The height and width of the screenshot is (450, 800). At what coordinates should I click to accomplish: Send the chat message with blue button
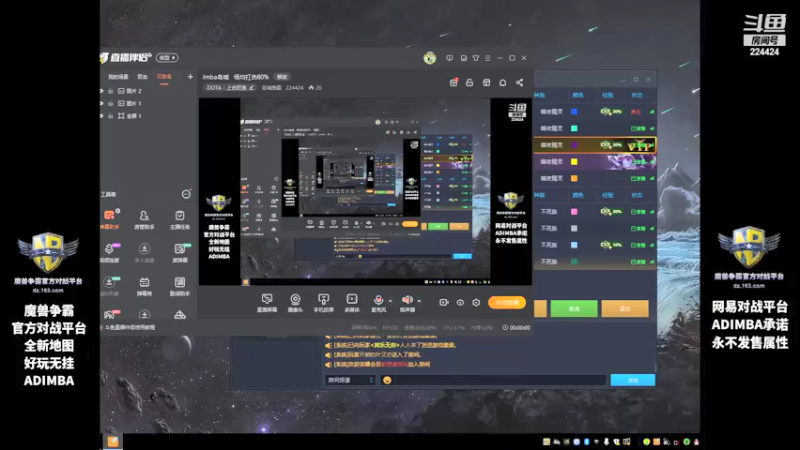633,380
